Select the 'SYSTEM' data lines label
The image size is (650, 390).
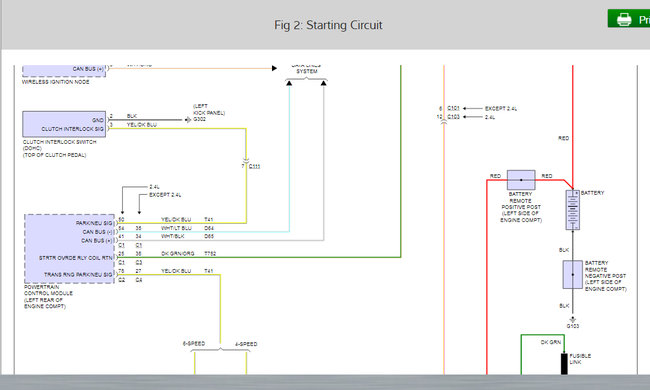click(x=307, y=71)
